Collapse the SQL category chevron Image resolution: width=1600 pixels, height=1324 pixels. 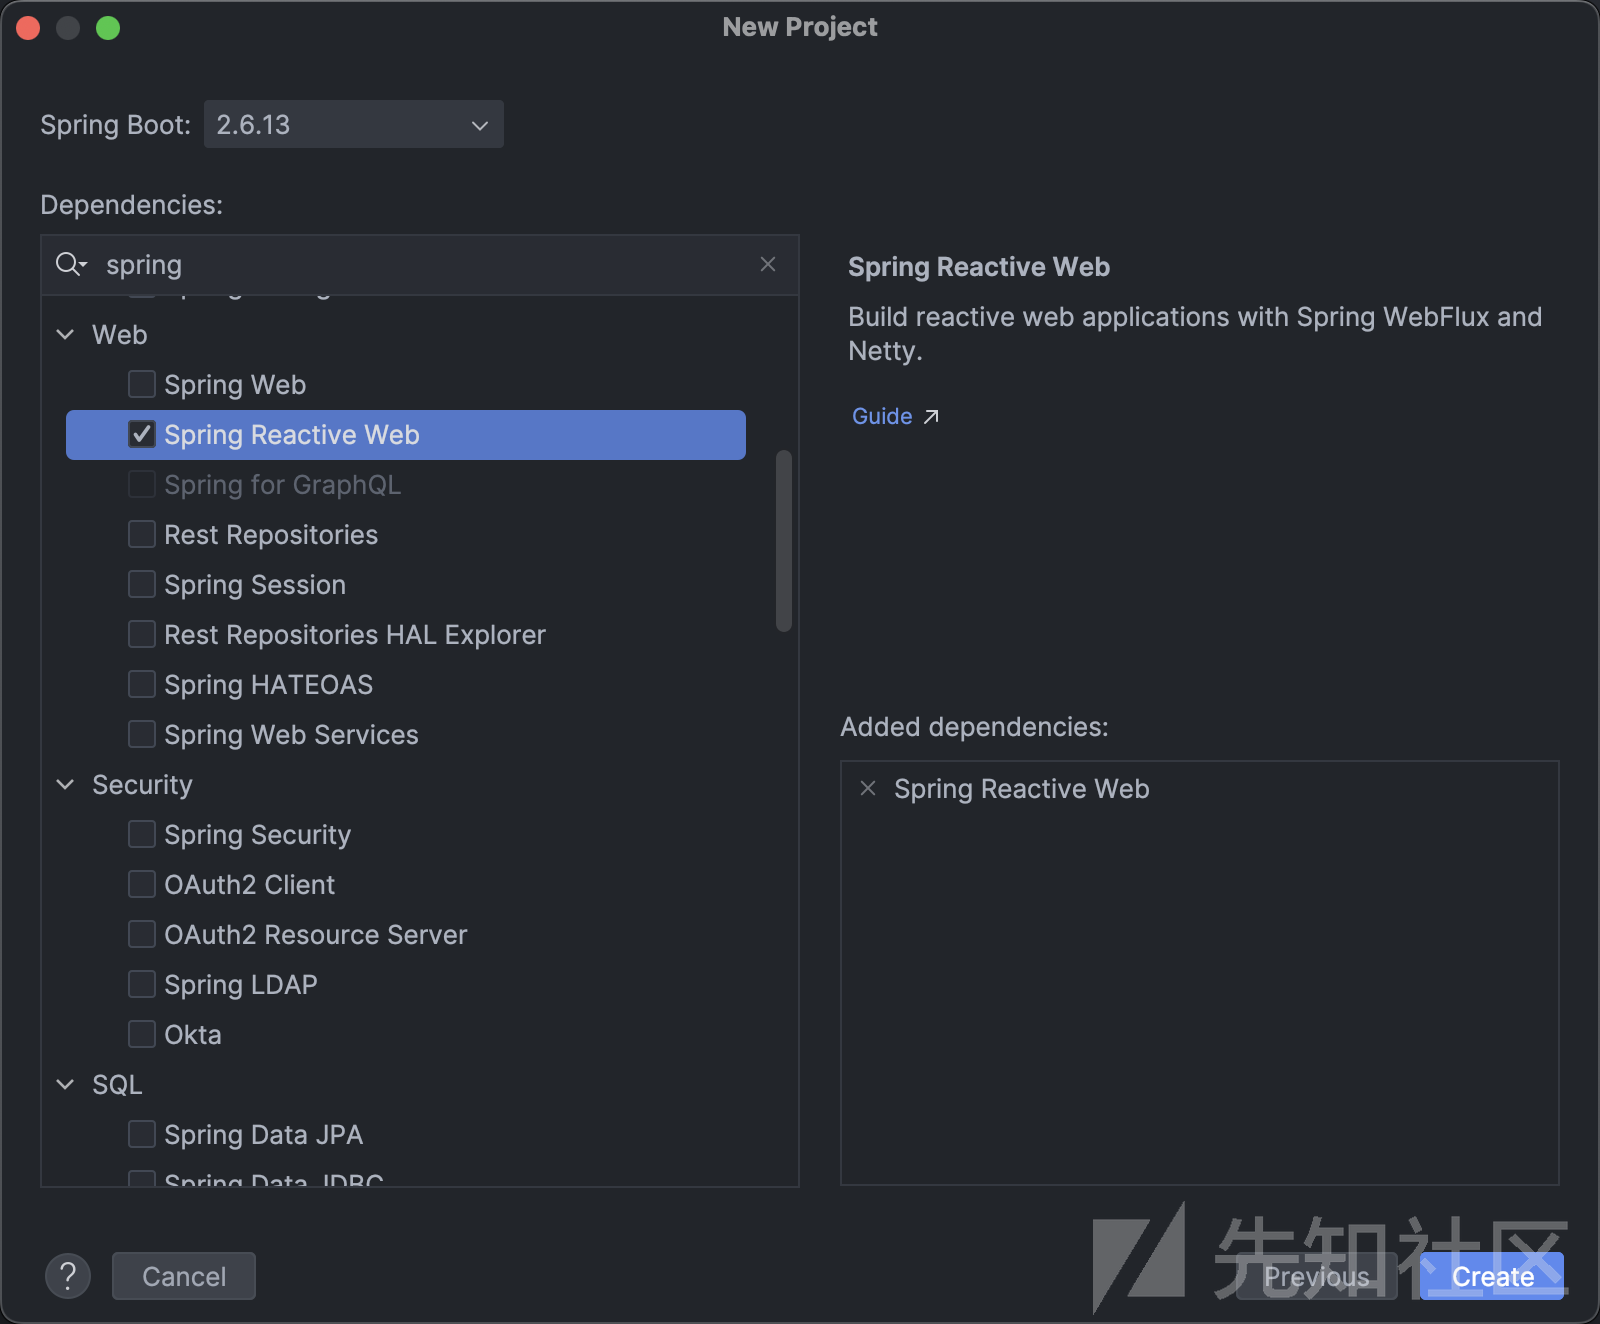coord(66,1084)
